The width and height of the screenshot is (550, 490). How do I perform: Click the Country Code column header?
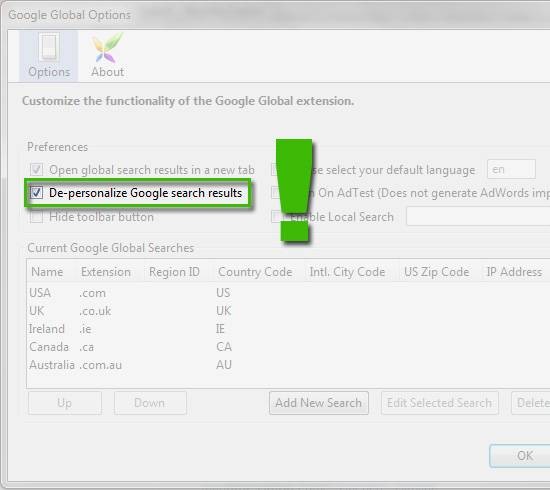tap(255, 272)
